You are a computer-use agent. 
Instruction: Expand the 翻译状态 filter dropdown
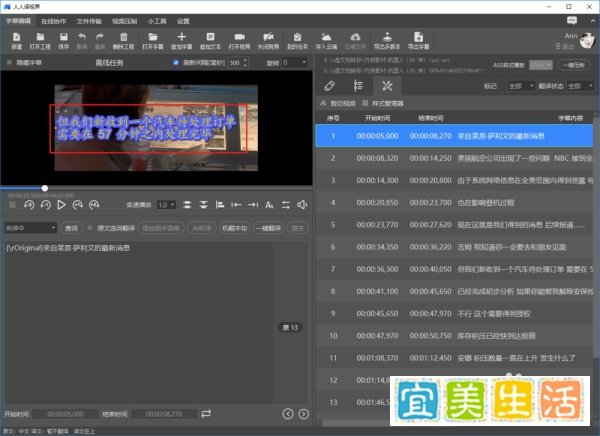tap(580, 86)
